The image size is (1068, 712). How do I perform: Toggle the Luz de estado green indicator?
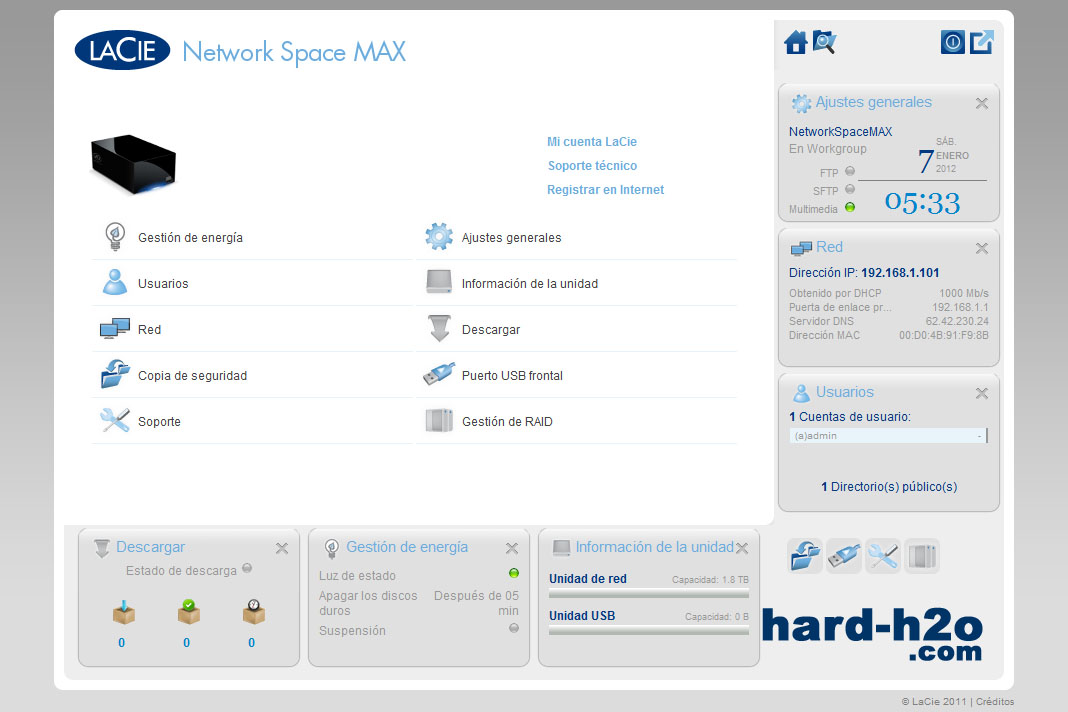514,573
